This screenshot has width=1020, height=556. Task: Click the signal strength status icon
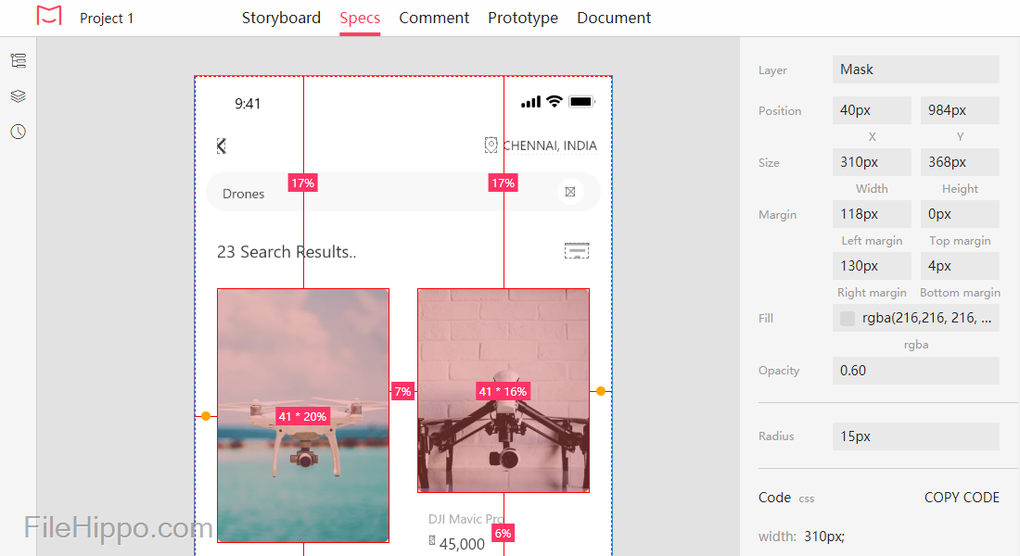coord(531,102)
